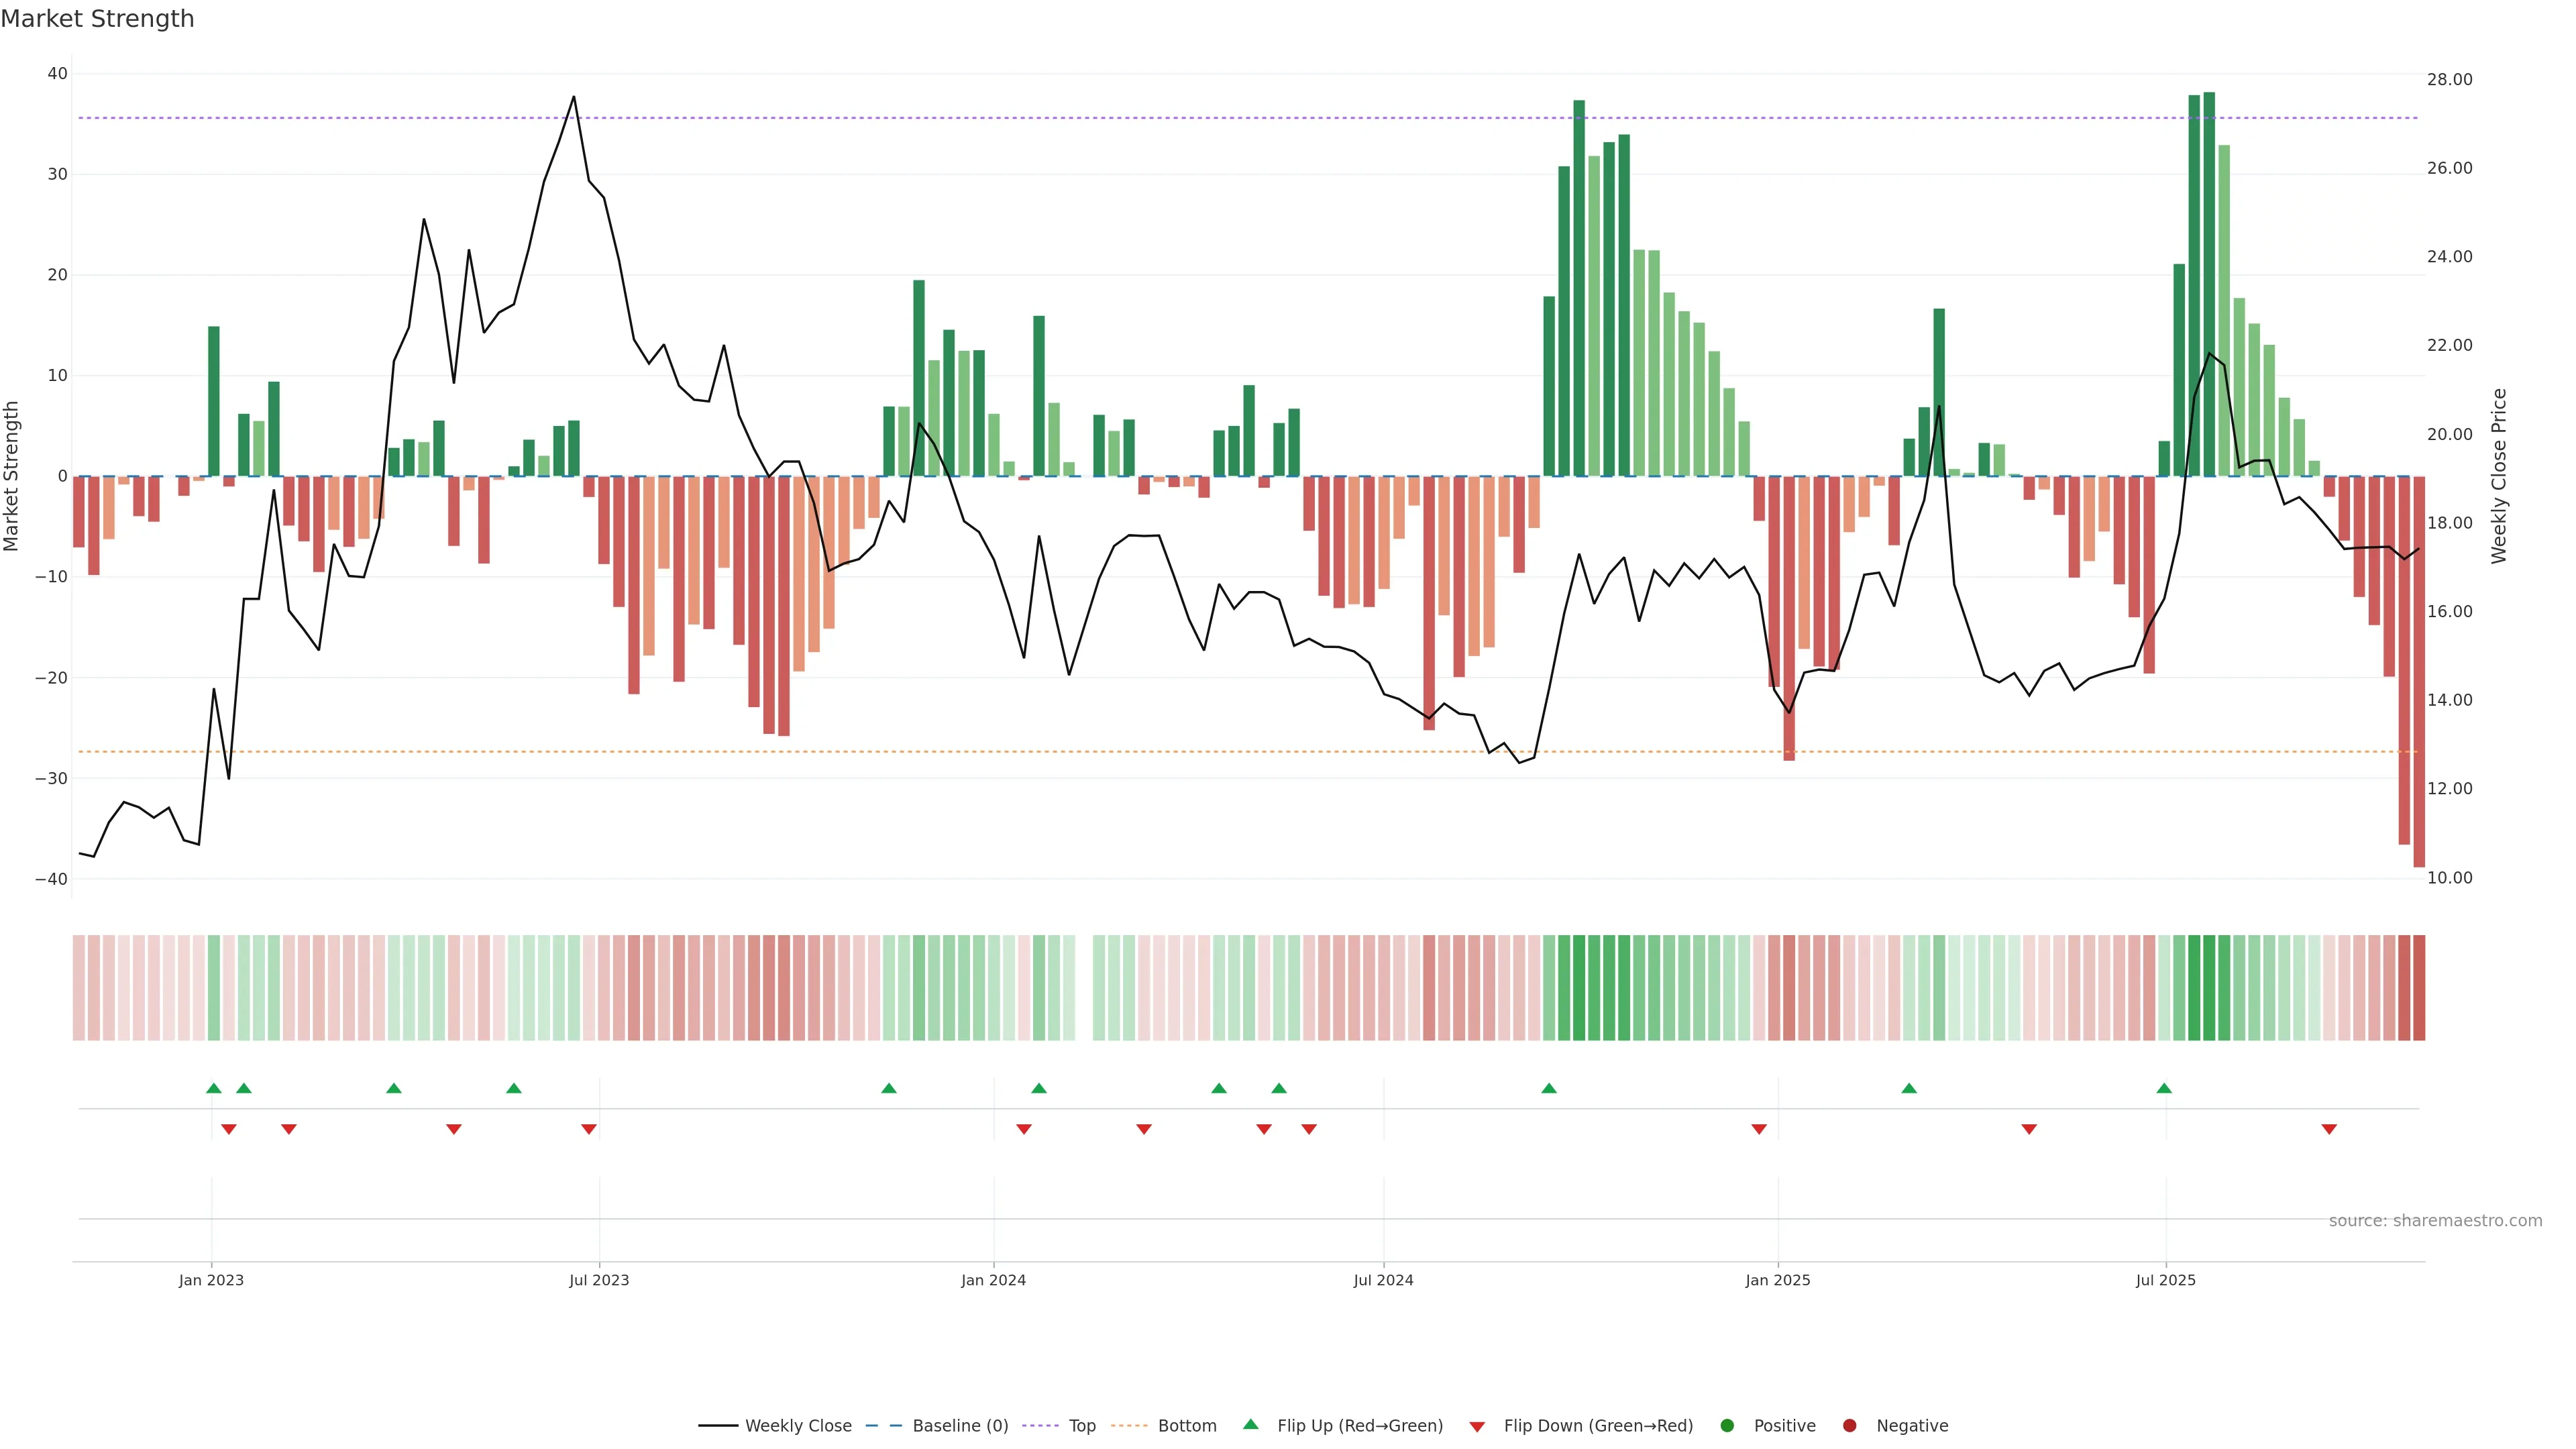Click the source: sharemaestro.com text
Viewport: 2576px width, 1449px height.
point(2435,1221)
